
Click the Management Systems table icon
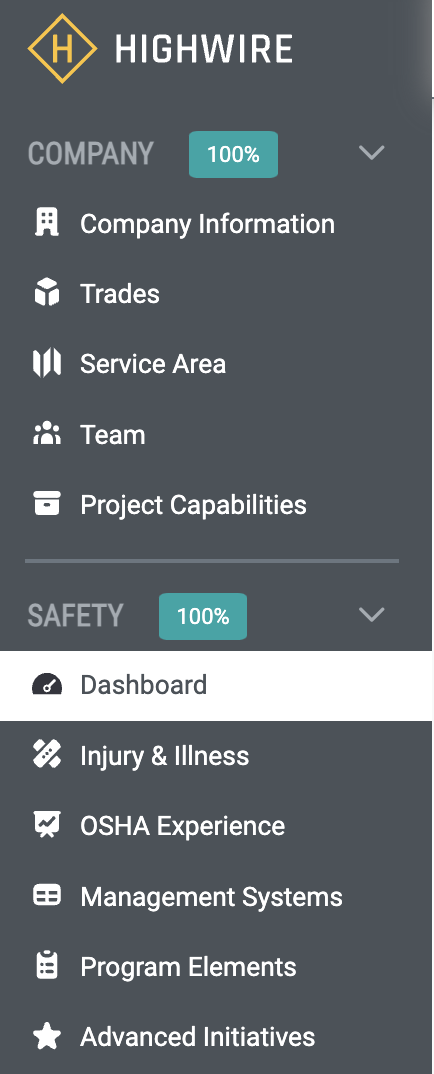pos(47,896)
